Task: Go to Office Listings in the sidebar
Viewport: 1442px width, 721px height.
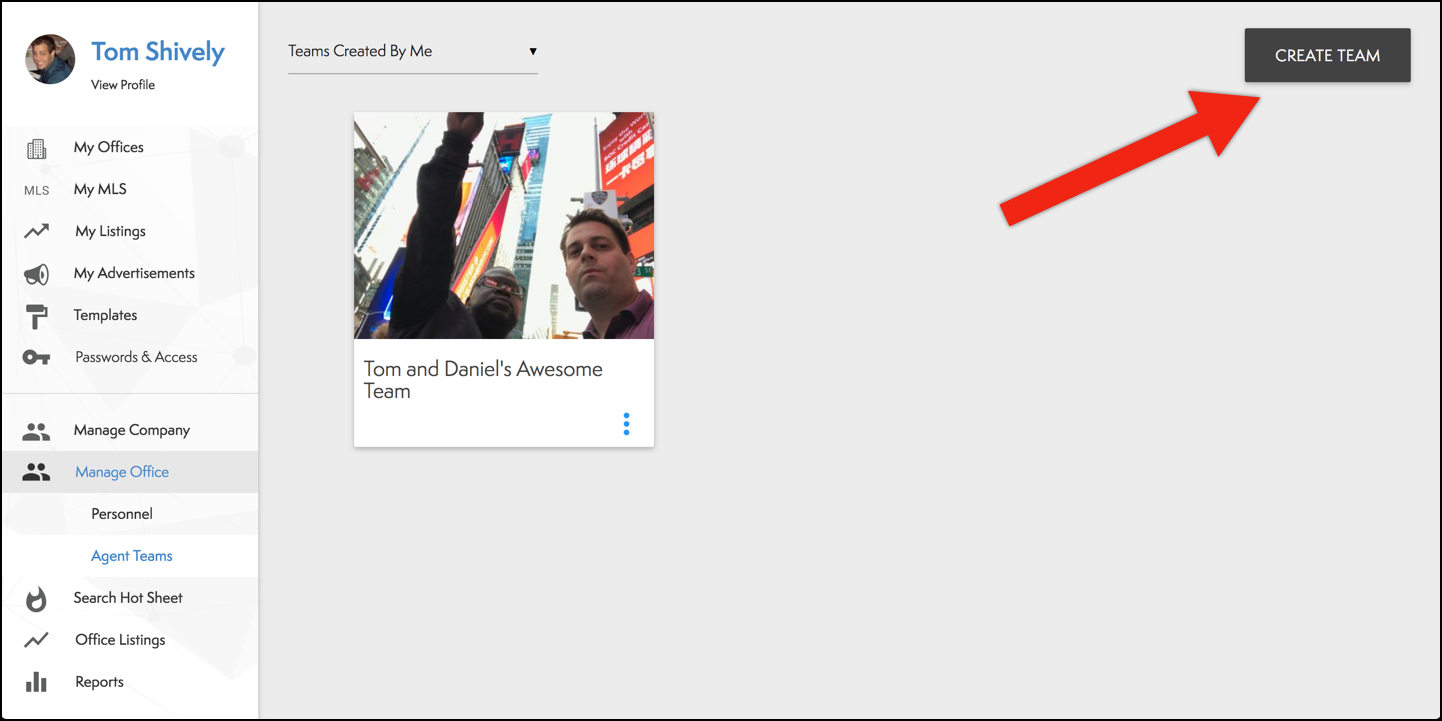Action: pos(120,640)
